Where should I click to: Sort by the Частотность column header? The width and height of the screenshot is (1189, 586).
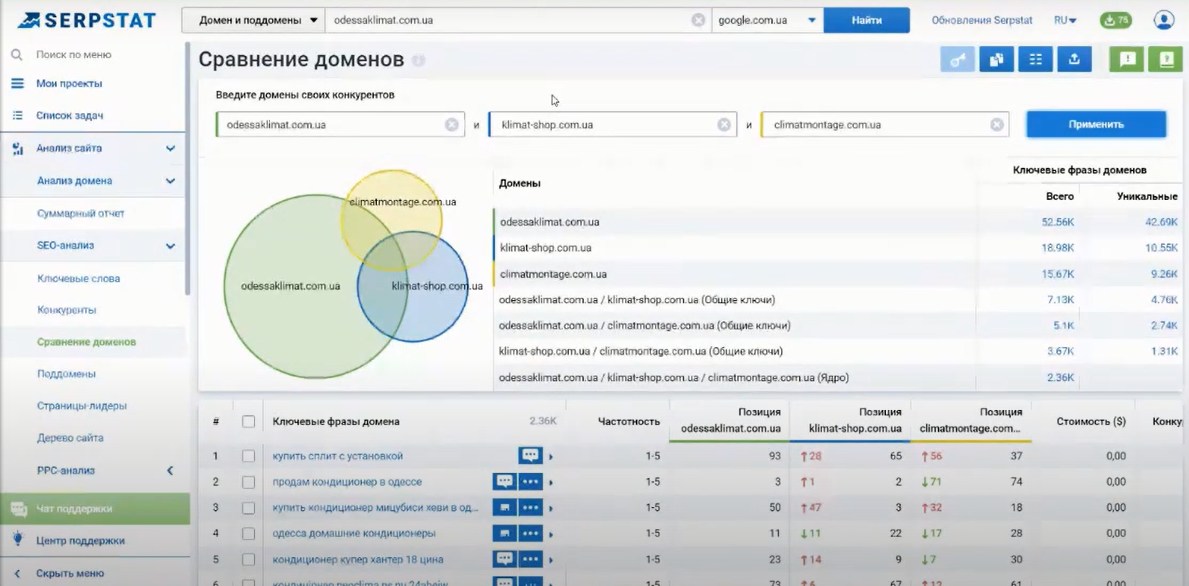click(629, 421)
